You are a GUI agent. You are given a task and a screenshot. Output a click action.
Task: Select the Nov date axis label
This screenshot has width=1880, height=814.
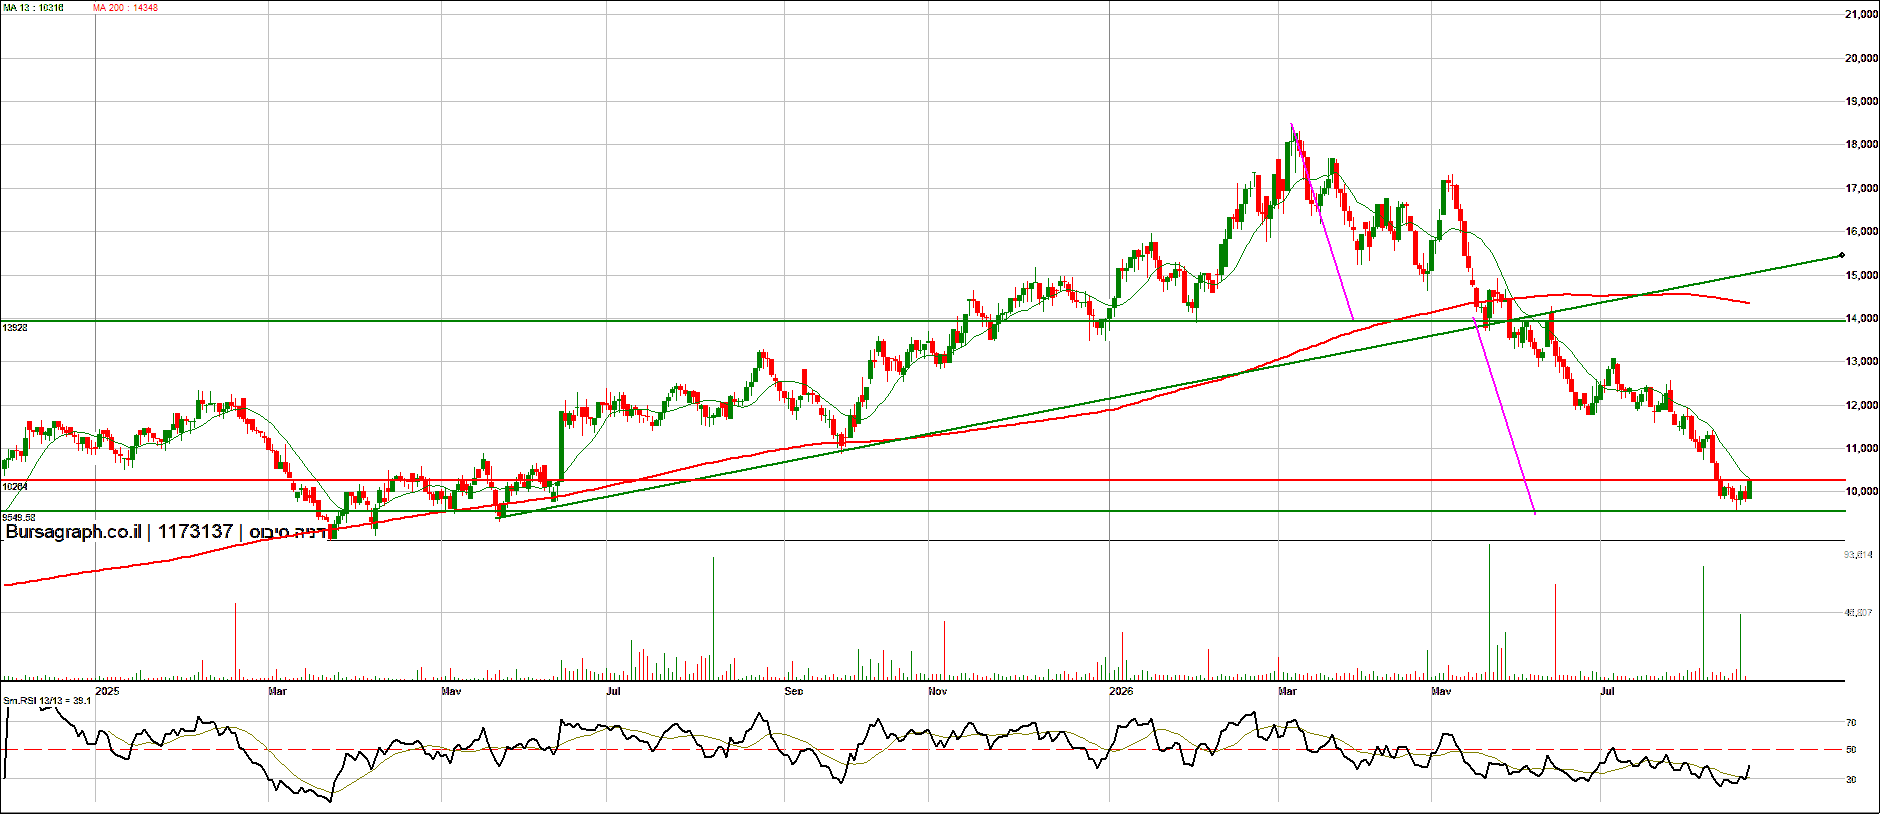pyautogui.click(x=937, y=691)
